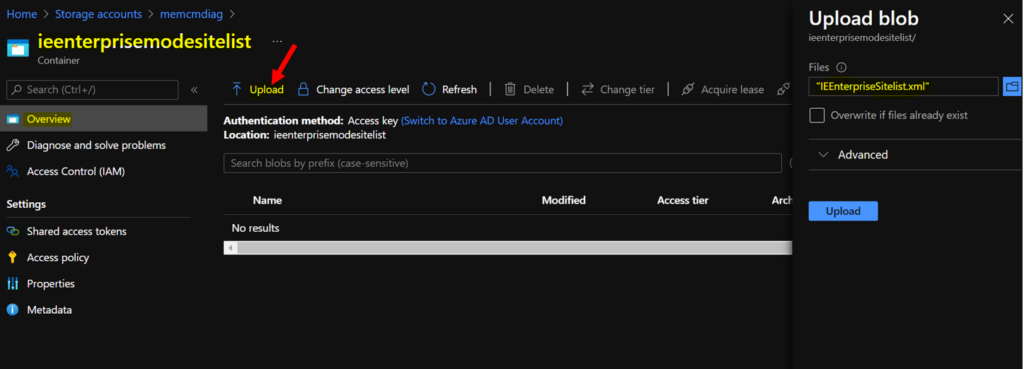Collapse the left menu with double chevron
Screen dimensions: 1024x369
click(194, 89)
